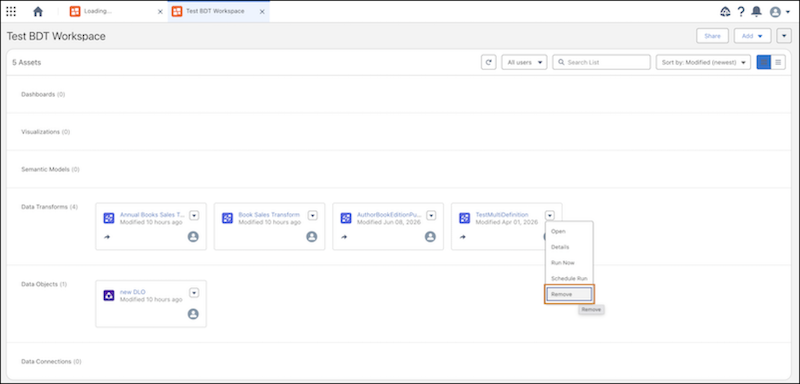The width and height of the screenshot is (800, 384).
Task: Open the app launcher grid icon
Action: pyautogui.click(x=11, y=11)
